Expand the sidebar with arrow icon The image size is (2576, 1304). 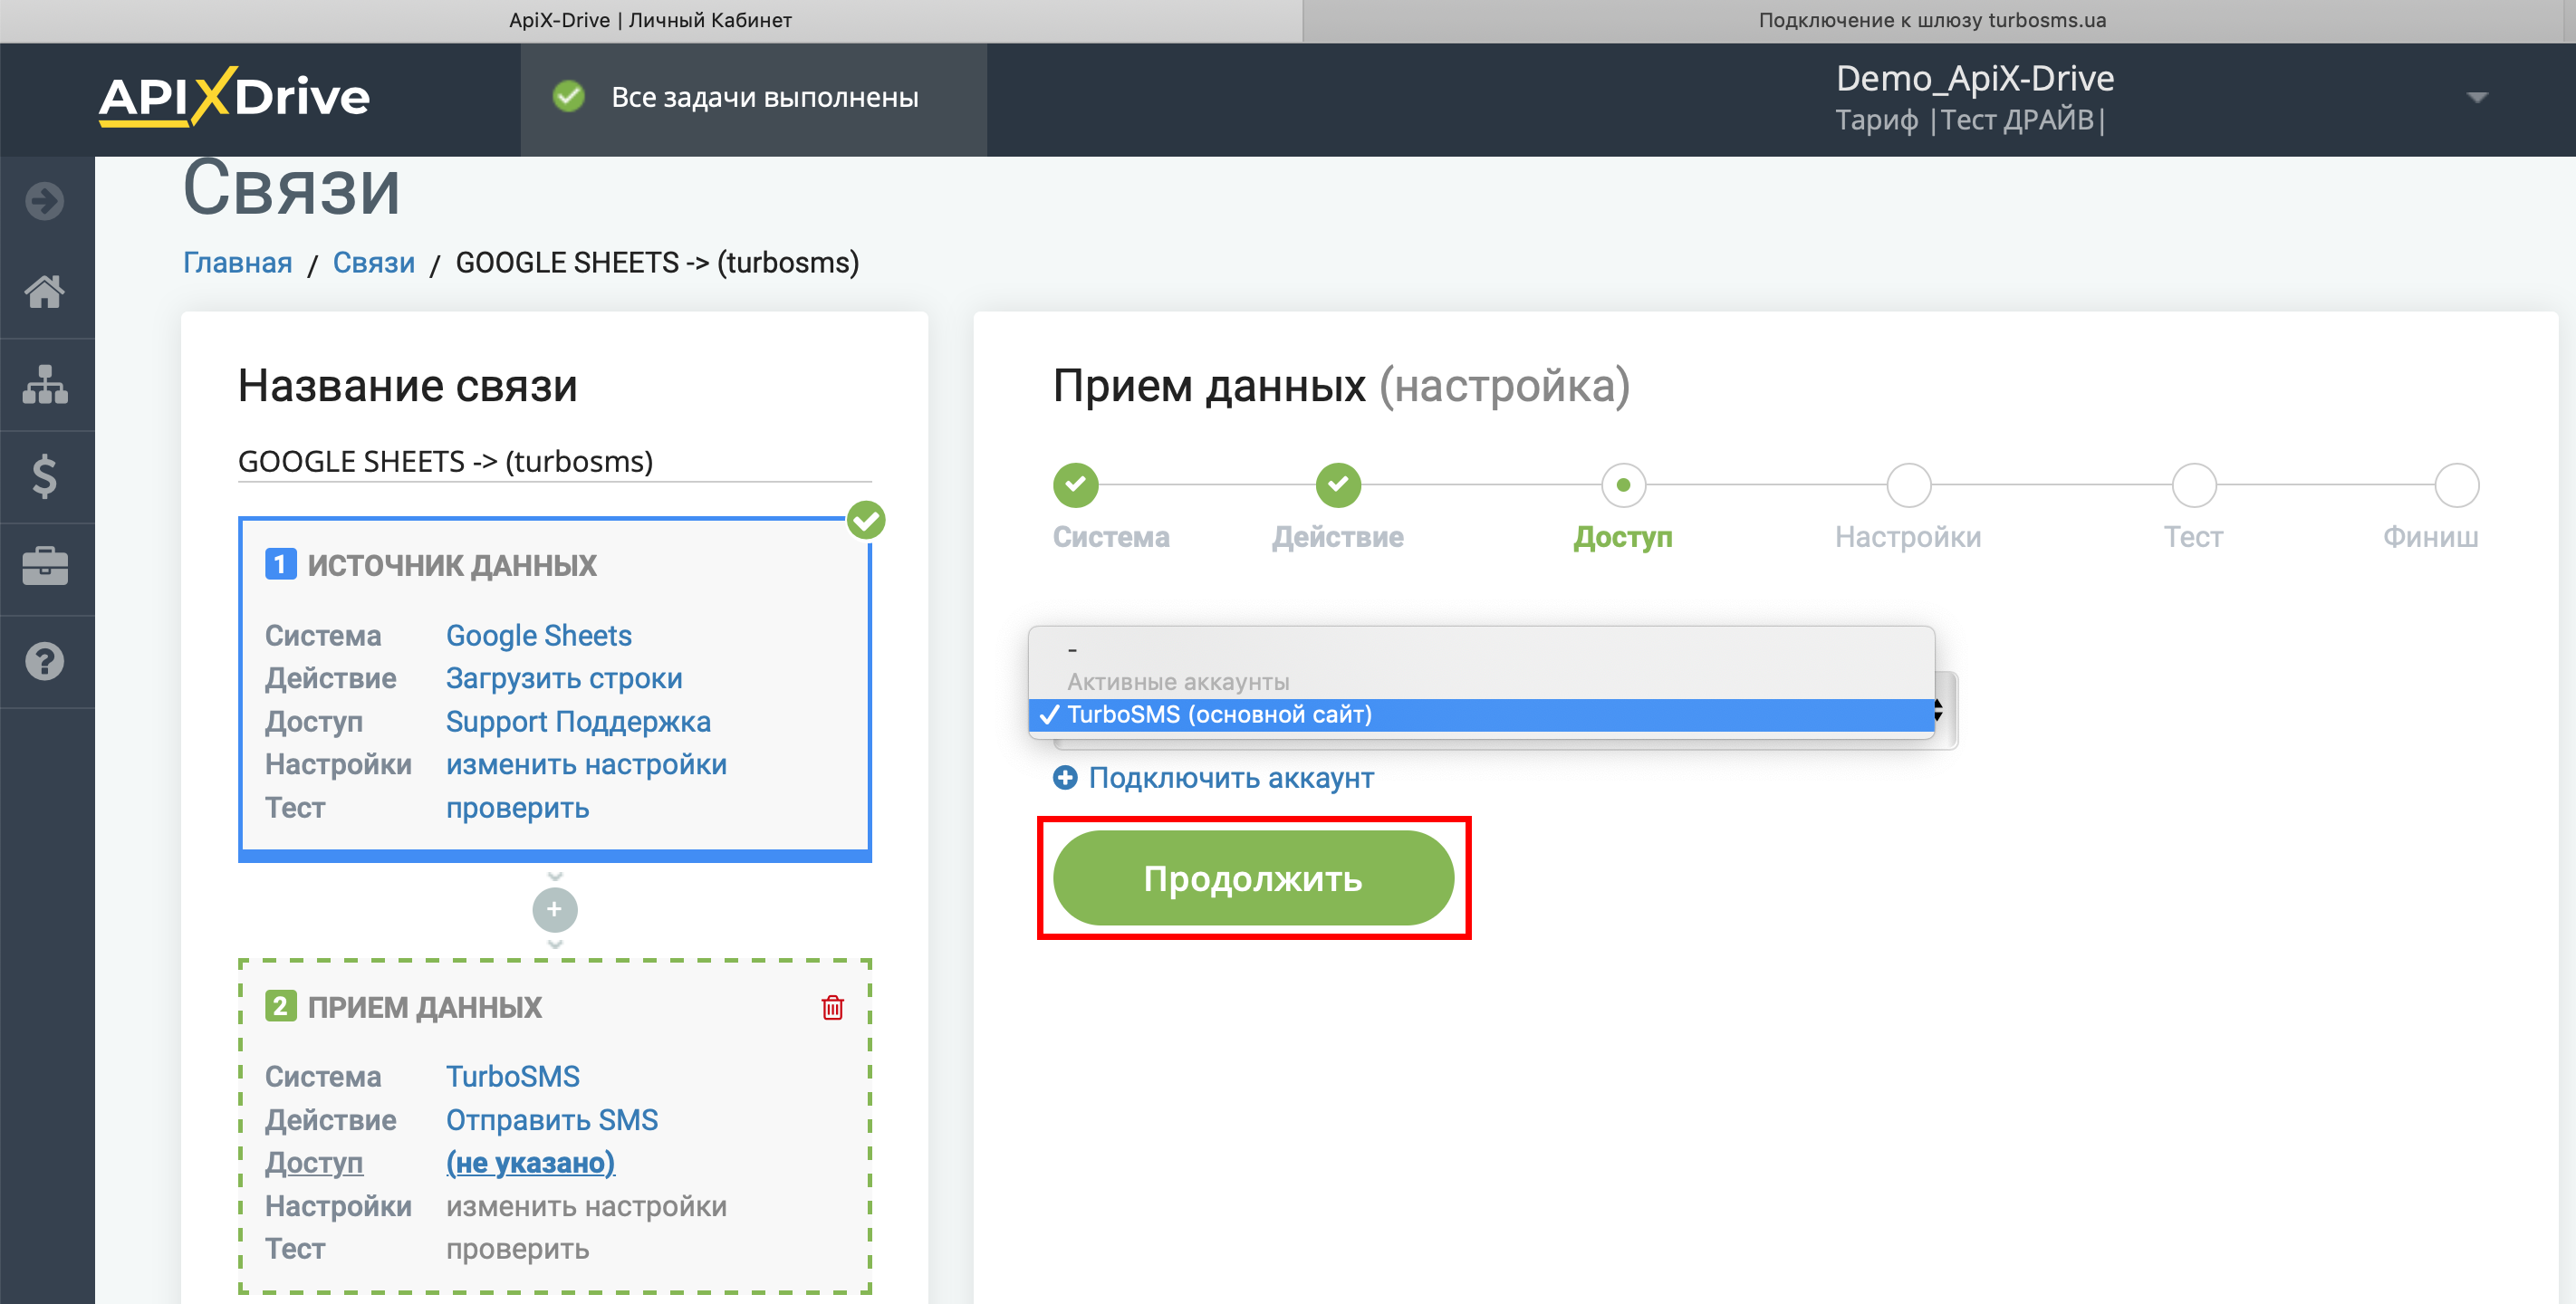coord(45,201)
